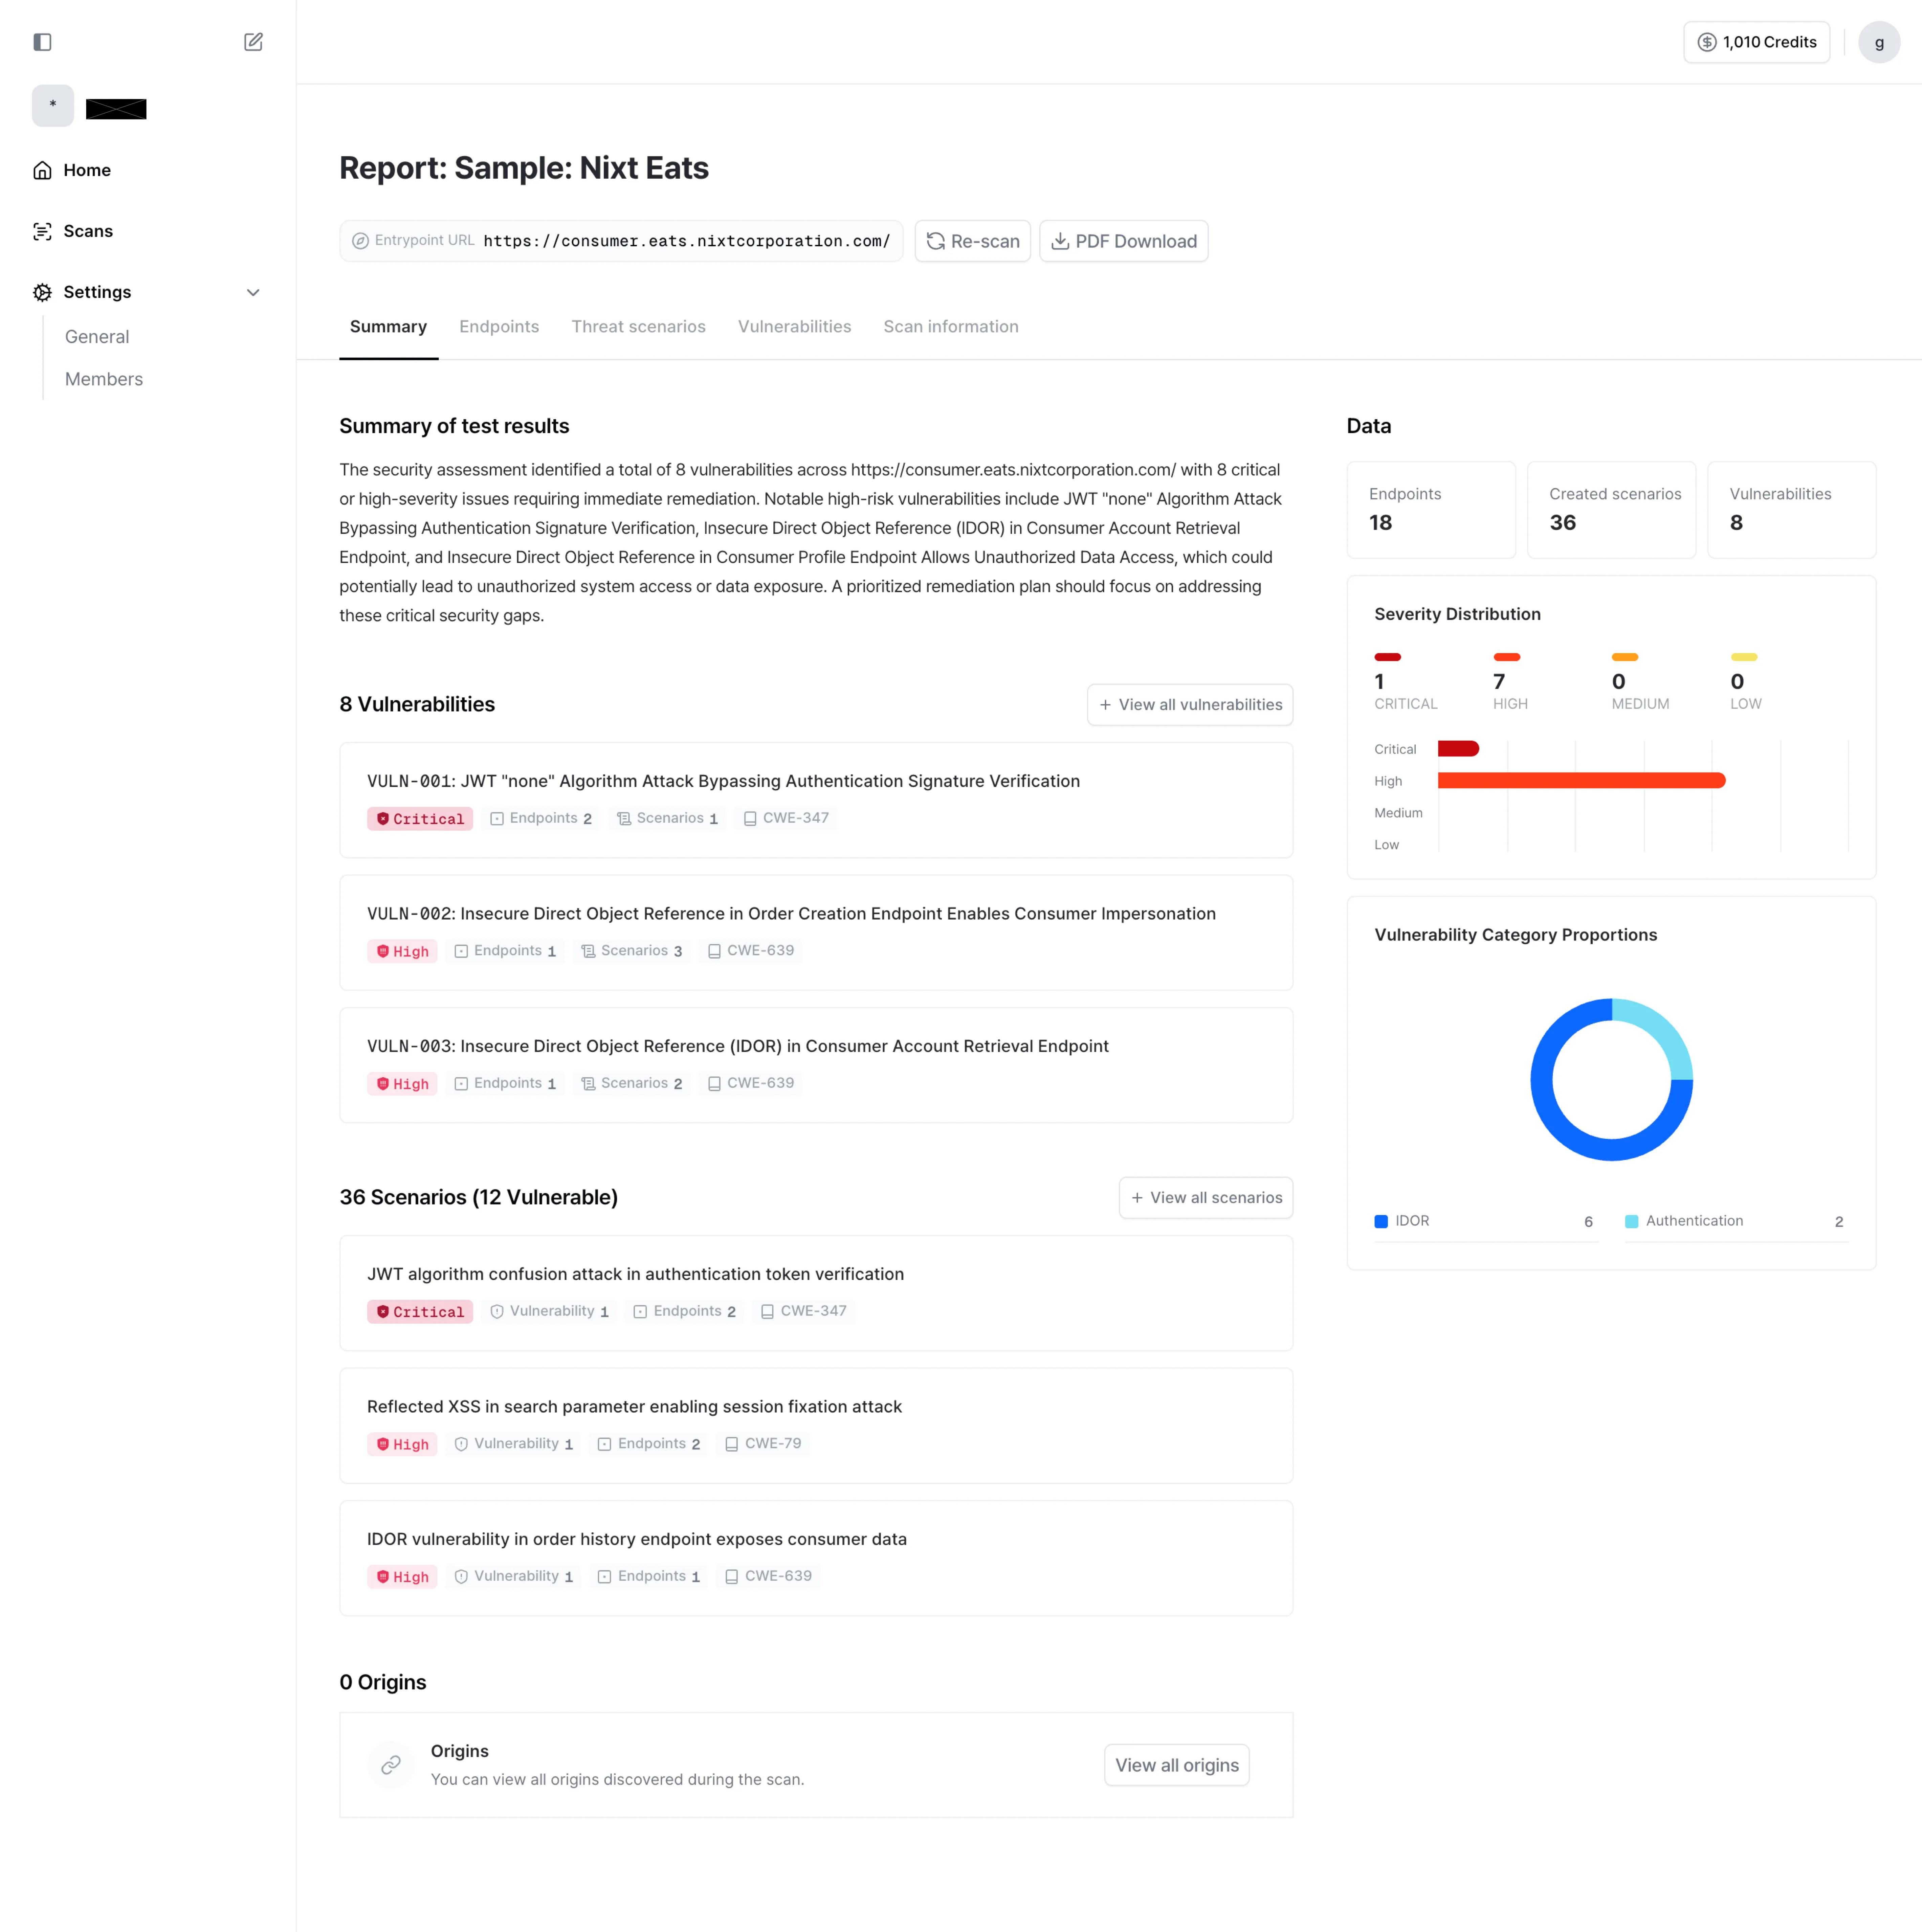
Task: Click the IDOR legend color swatch
Action: pyautogui.click(x=1381, y=1221)
